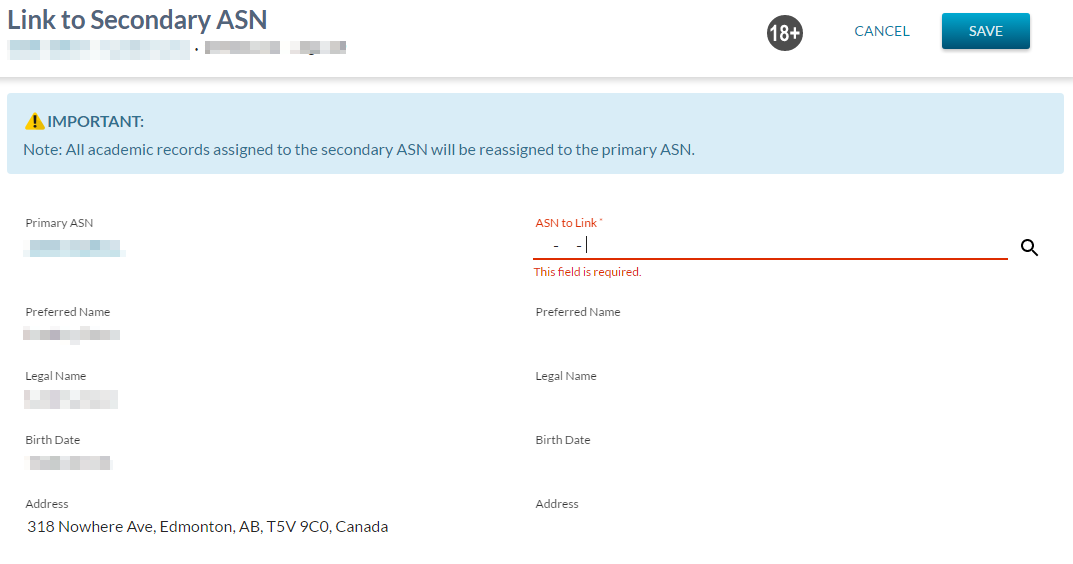
Task: Click the CANCEL link
Action: pyautogui.click(x=881, y=32)
